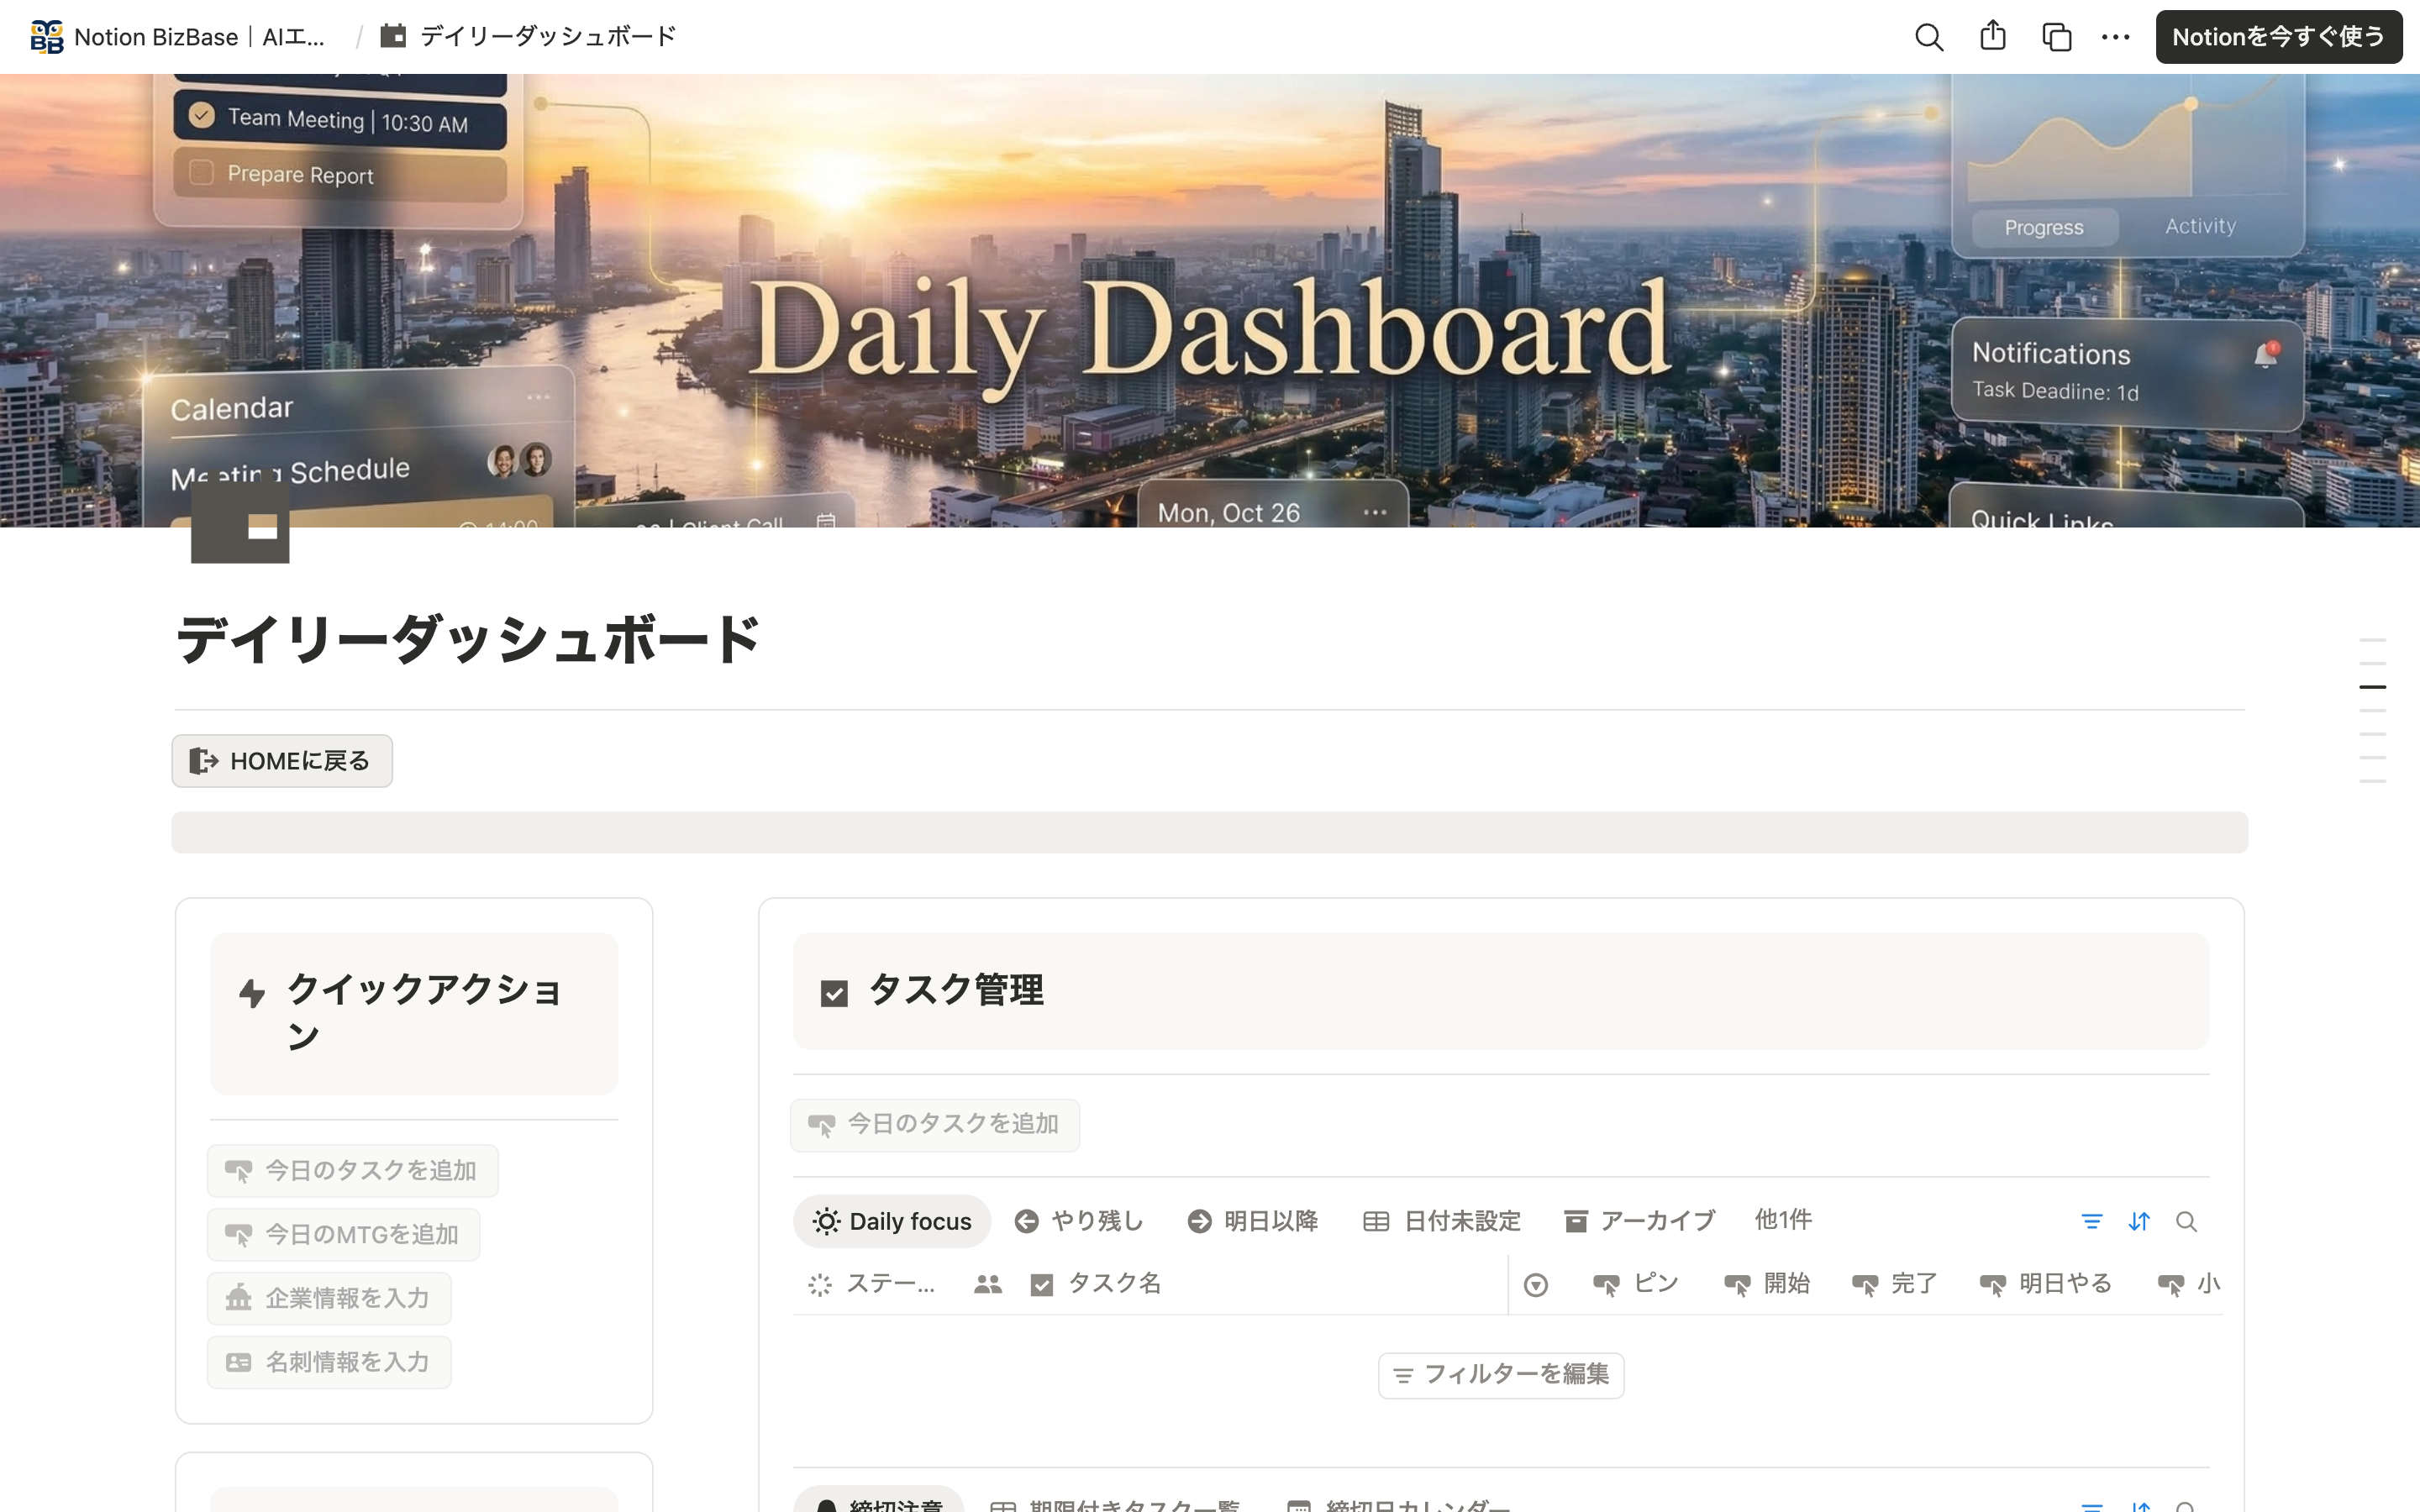This screenshot has width=2420, height=1512.
Task: Click the HOMEに戻る button
Action: click(x=282, y=761)
